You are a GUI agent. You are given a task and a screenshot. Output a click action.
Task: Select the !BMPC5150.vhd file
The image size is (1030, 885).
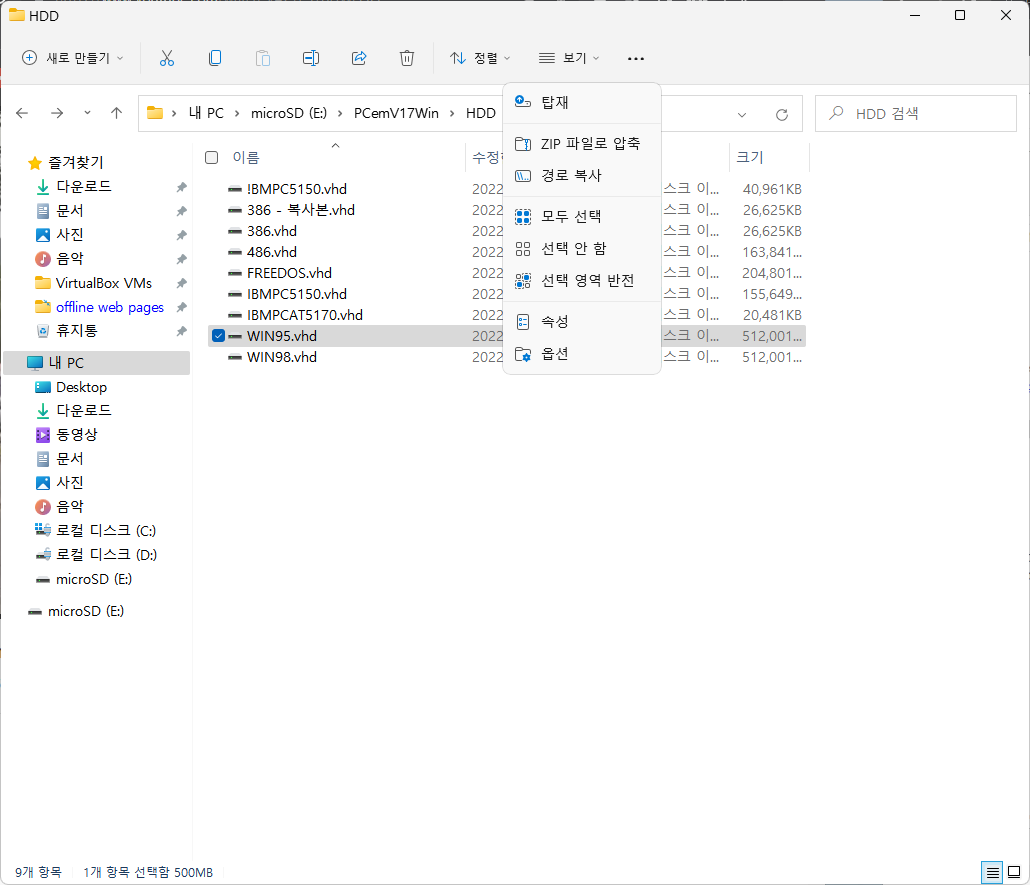click(297, 189)
